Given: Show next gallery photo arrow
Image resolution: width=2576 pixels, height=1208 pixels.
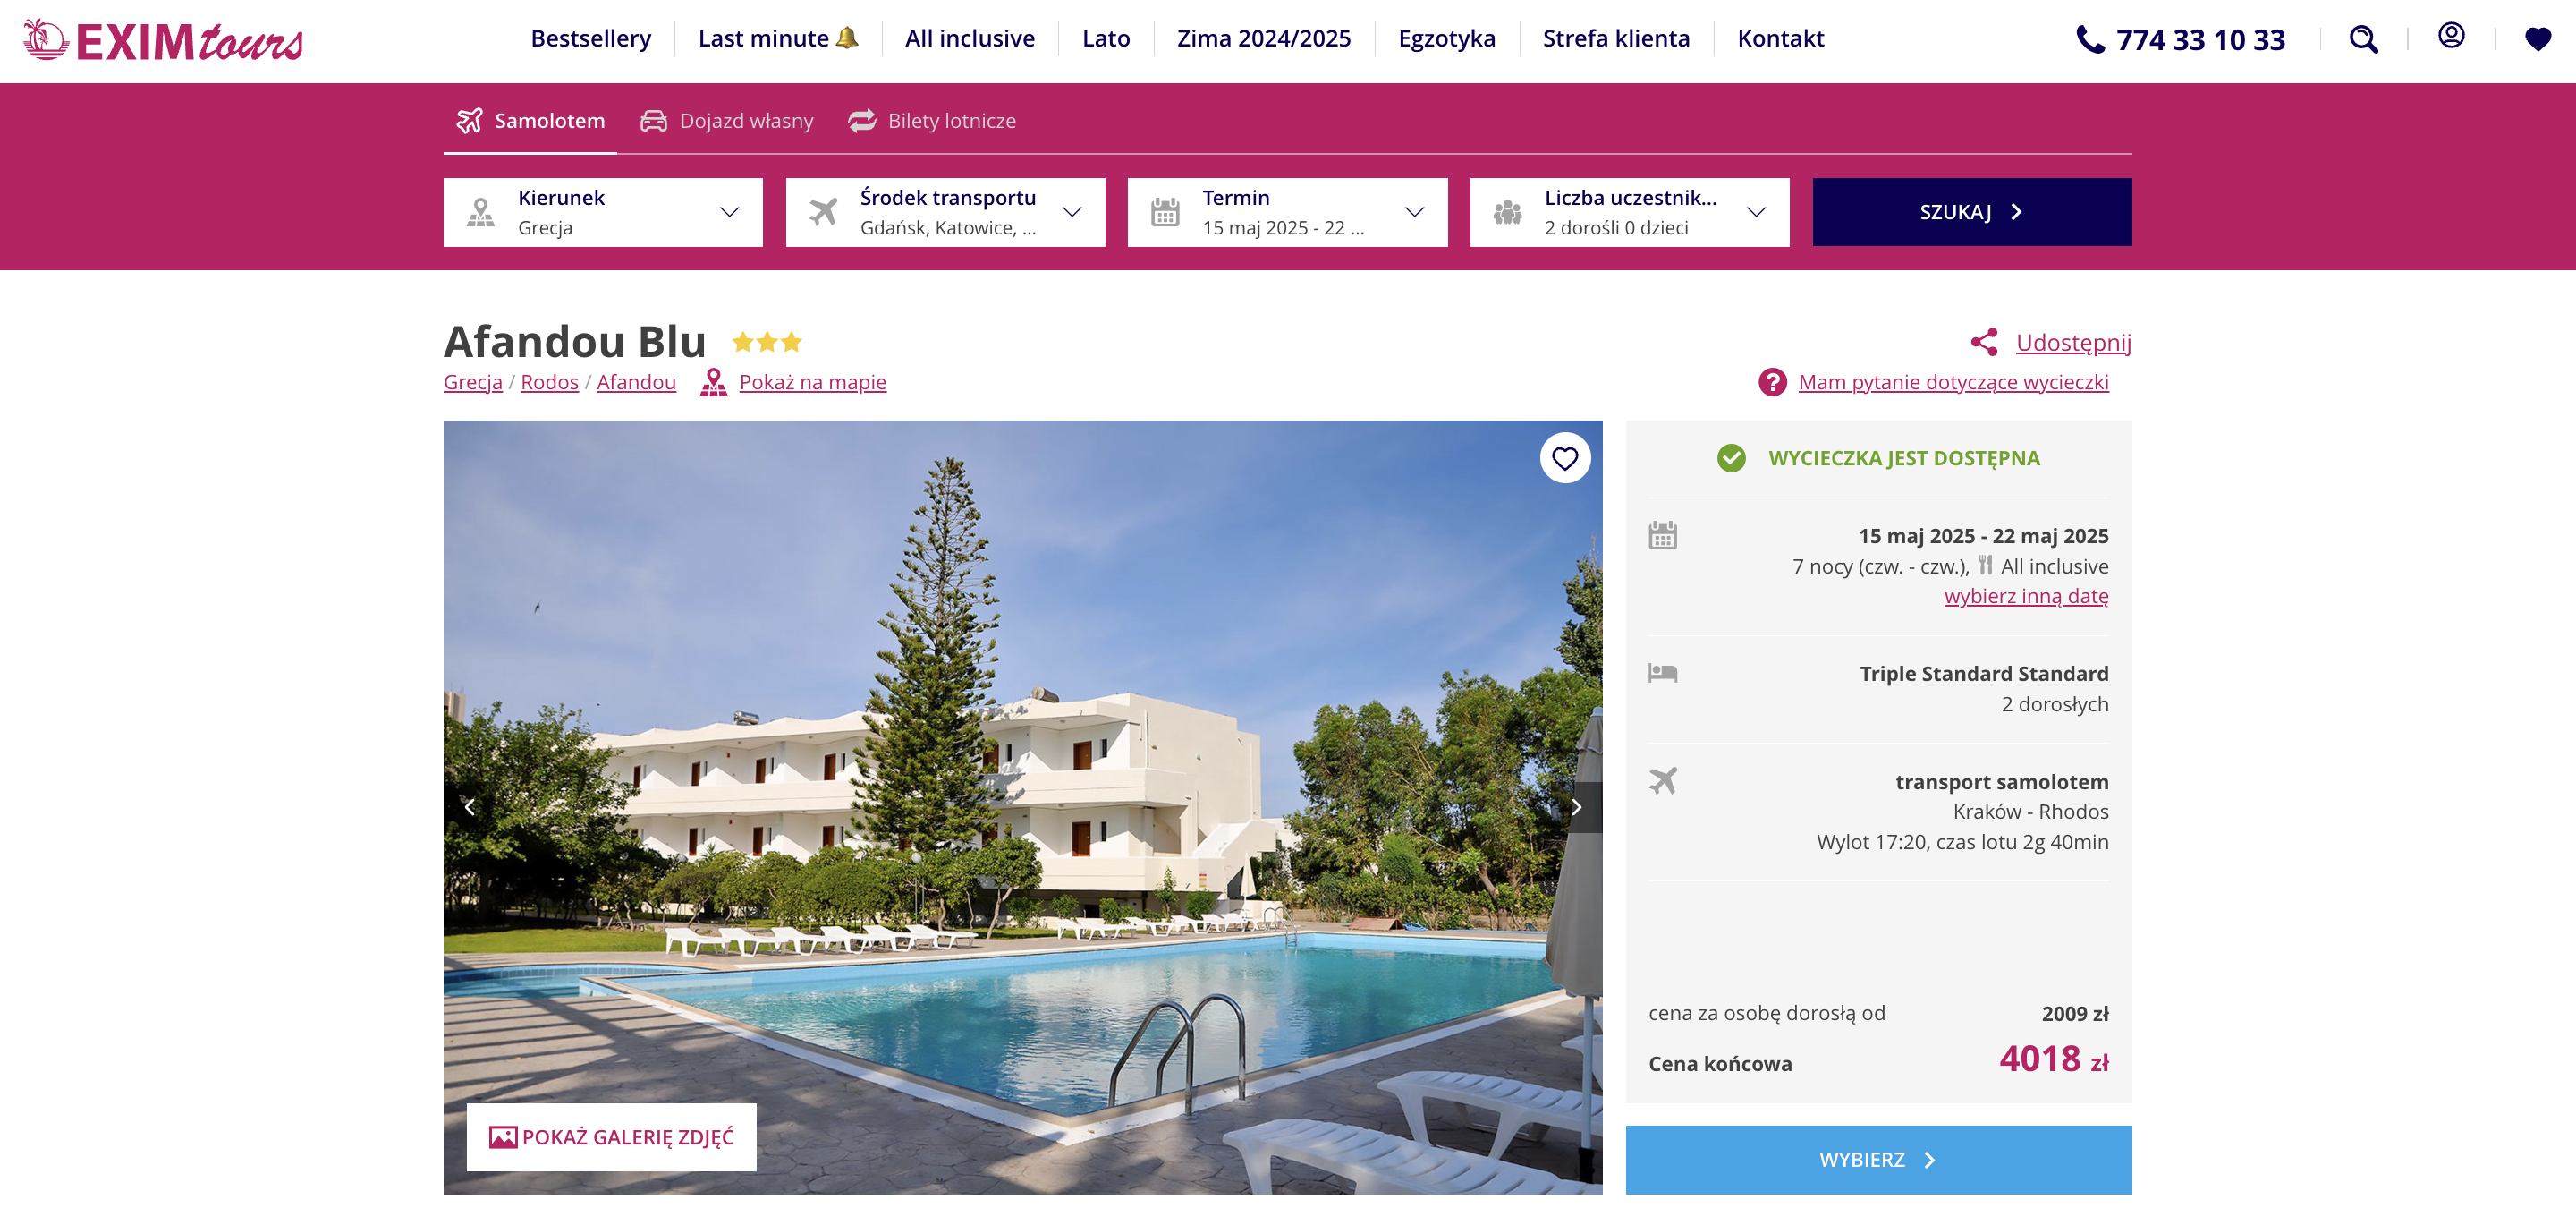Looking at the screenshot, I should click(x=1577, y=807).
